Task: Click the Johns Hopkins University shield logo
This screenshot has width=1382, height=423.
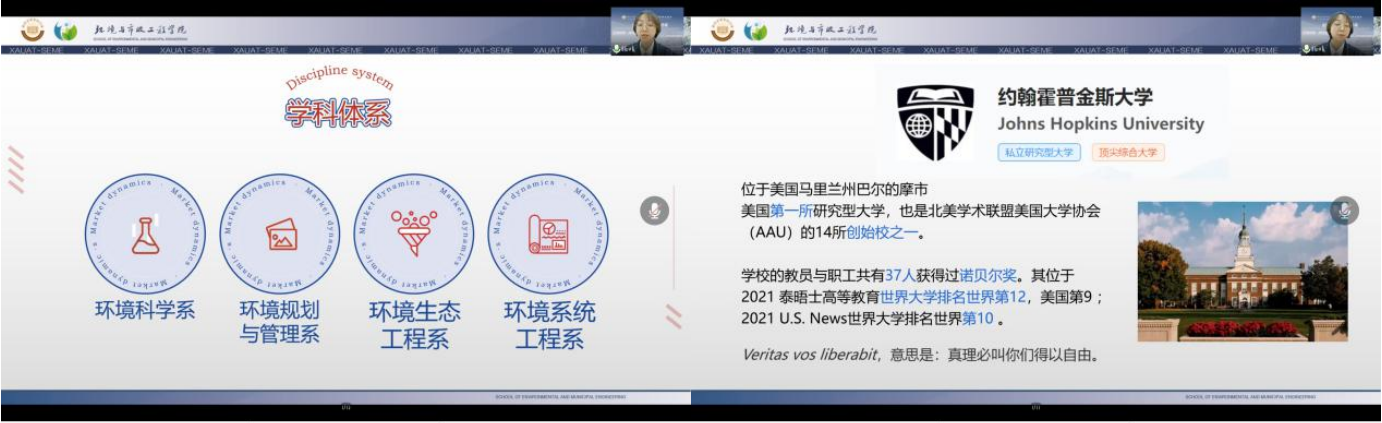Action: click(934, 123)
